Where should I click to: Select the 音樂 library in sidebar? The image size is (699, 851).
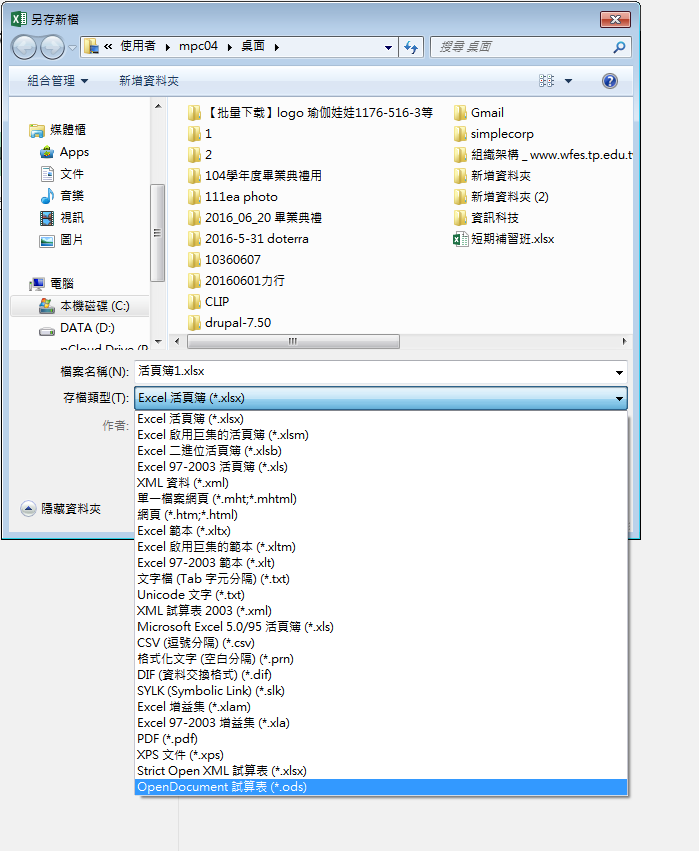point(62,195)
